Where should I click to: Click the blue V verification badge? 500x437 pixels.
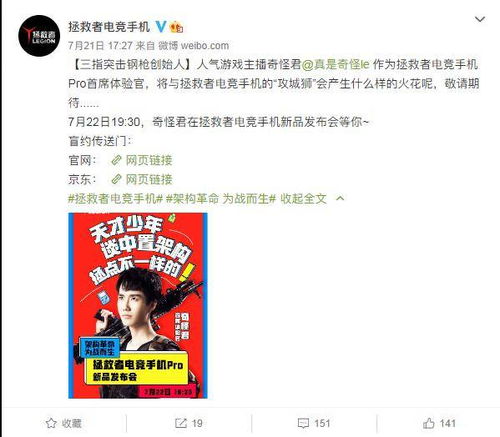[x=161, y=27]
